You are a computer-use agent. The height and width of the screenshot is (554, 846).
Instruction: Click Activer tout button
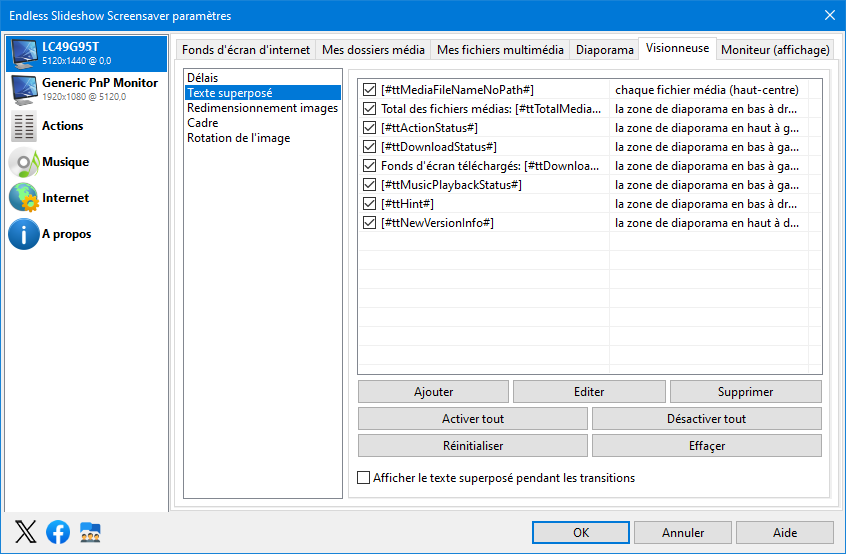(x=473, y=419)
